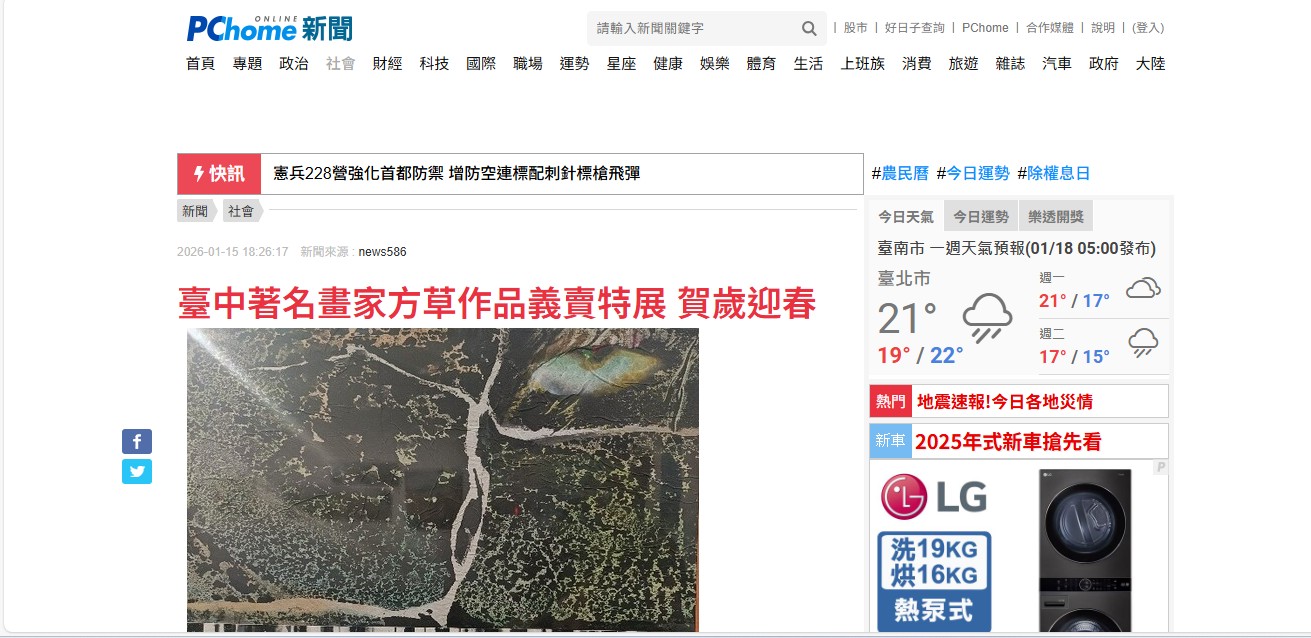The height and width of the screenshot is (638, 1311).
Task: Click the 地震速報 hot news link
Action: 1004,402
